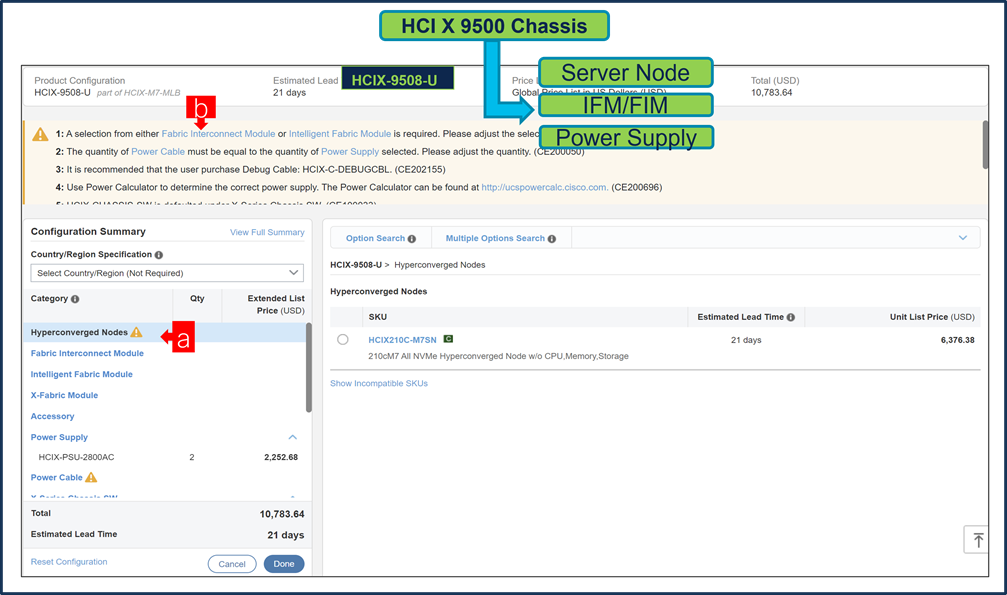1007x595 pixels.
Task: Click the Unit List Price column header
Action: [x=932, y=317]
